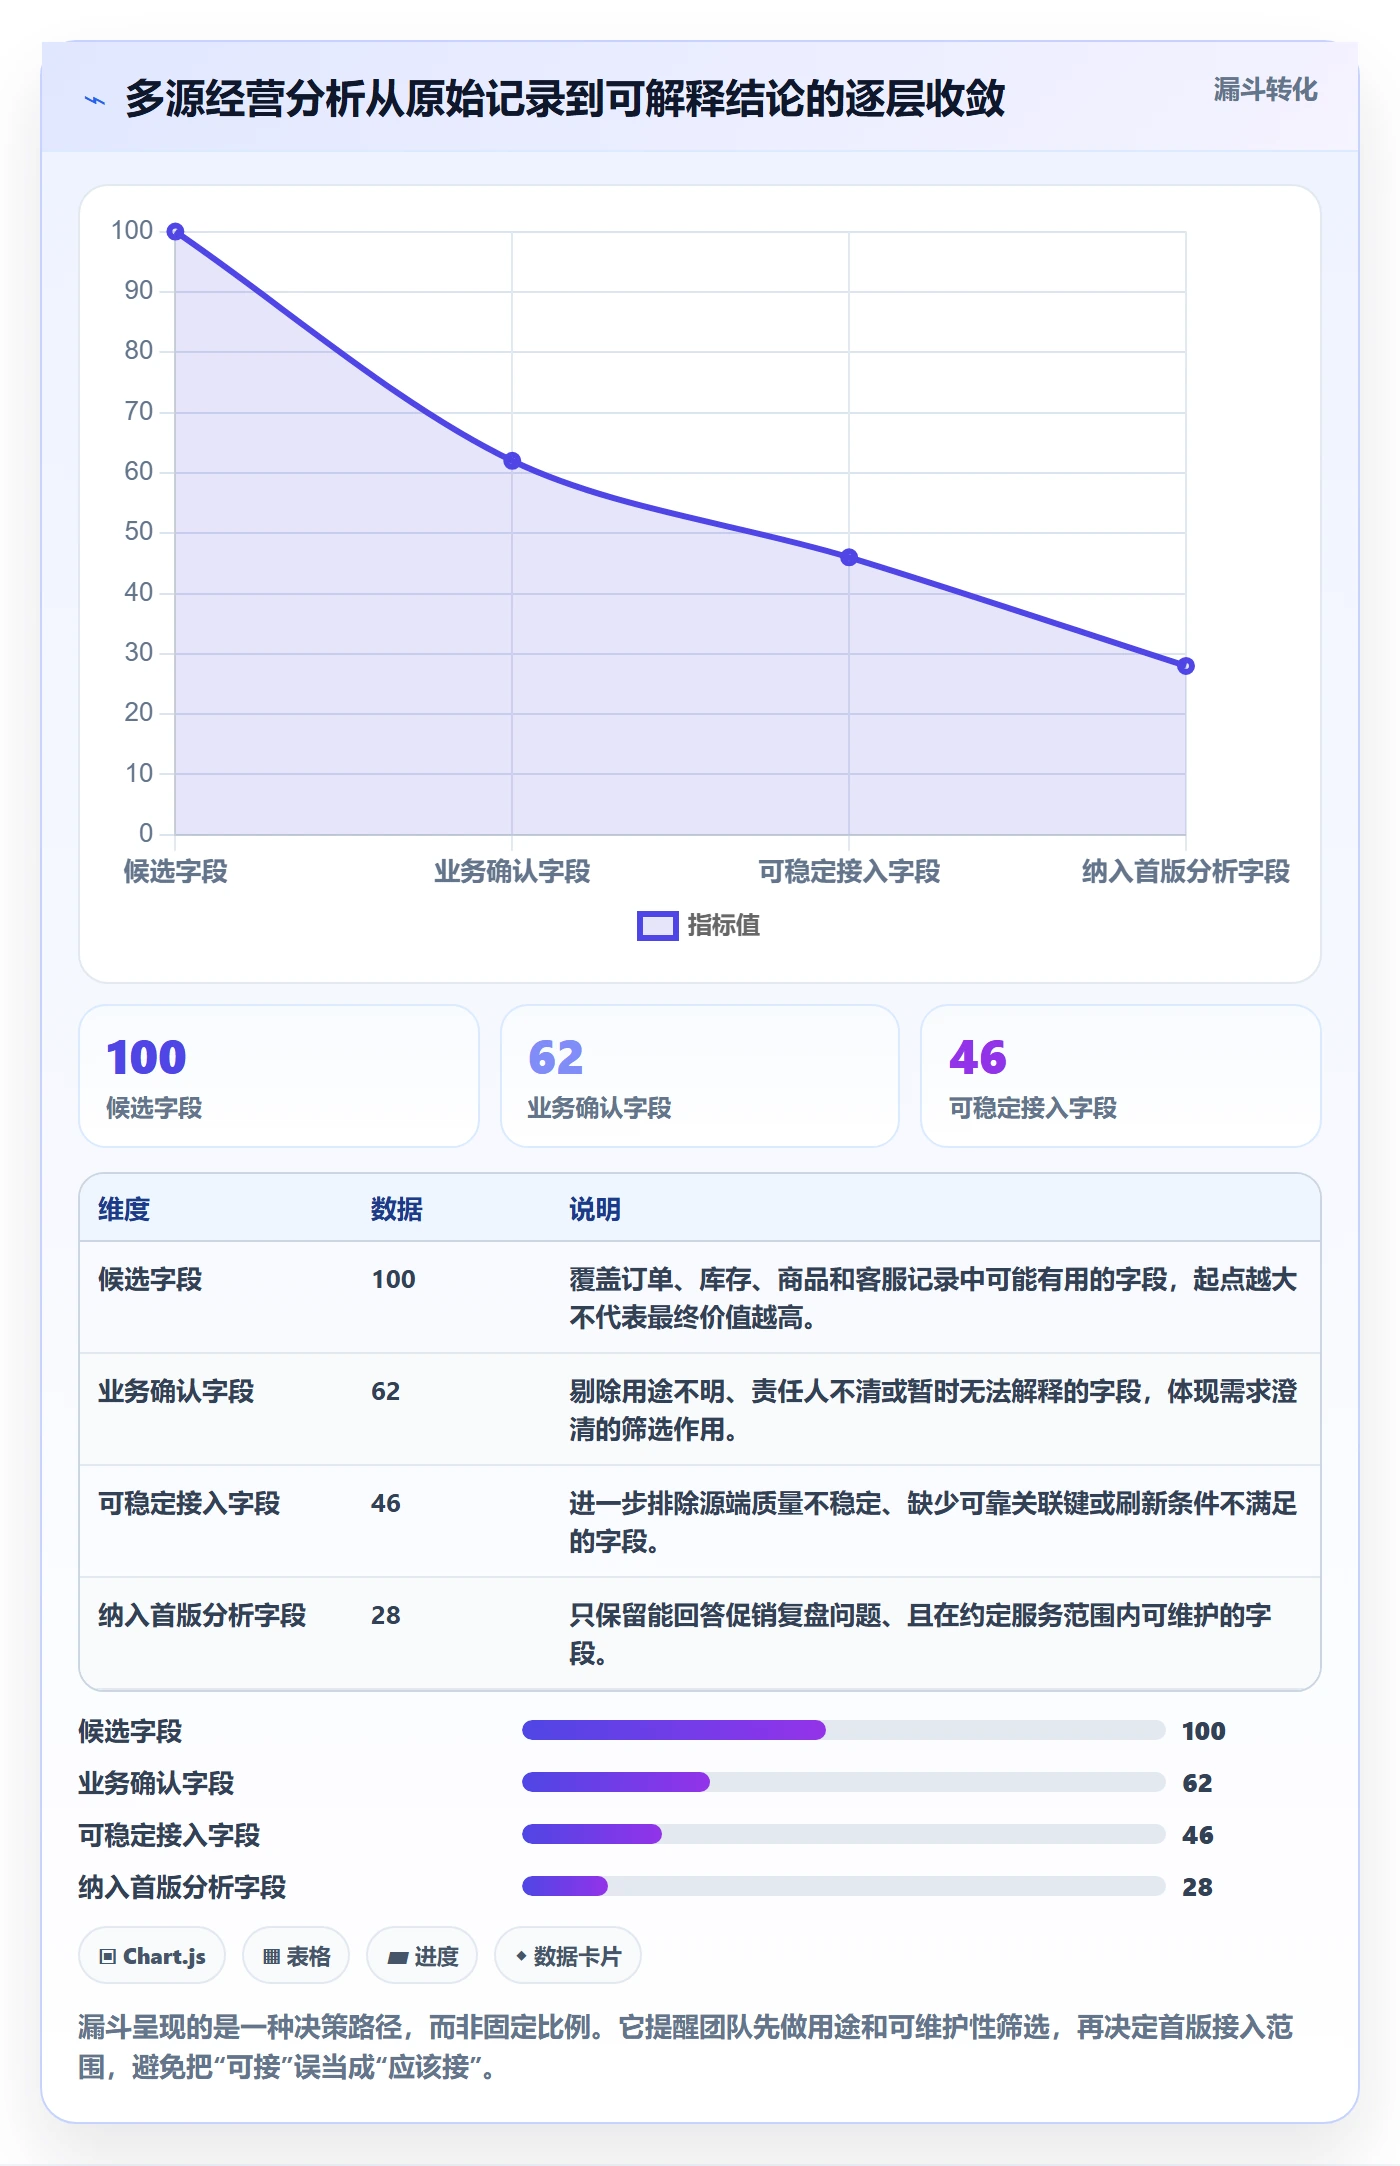Click the description starting with 剔除用途不明

[x=933, y=1410]
